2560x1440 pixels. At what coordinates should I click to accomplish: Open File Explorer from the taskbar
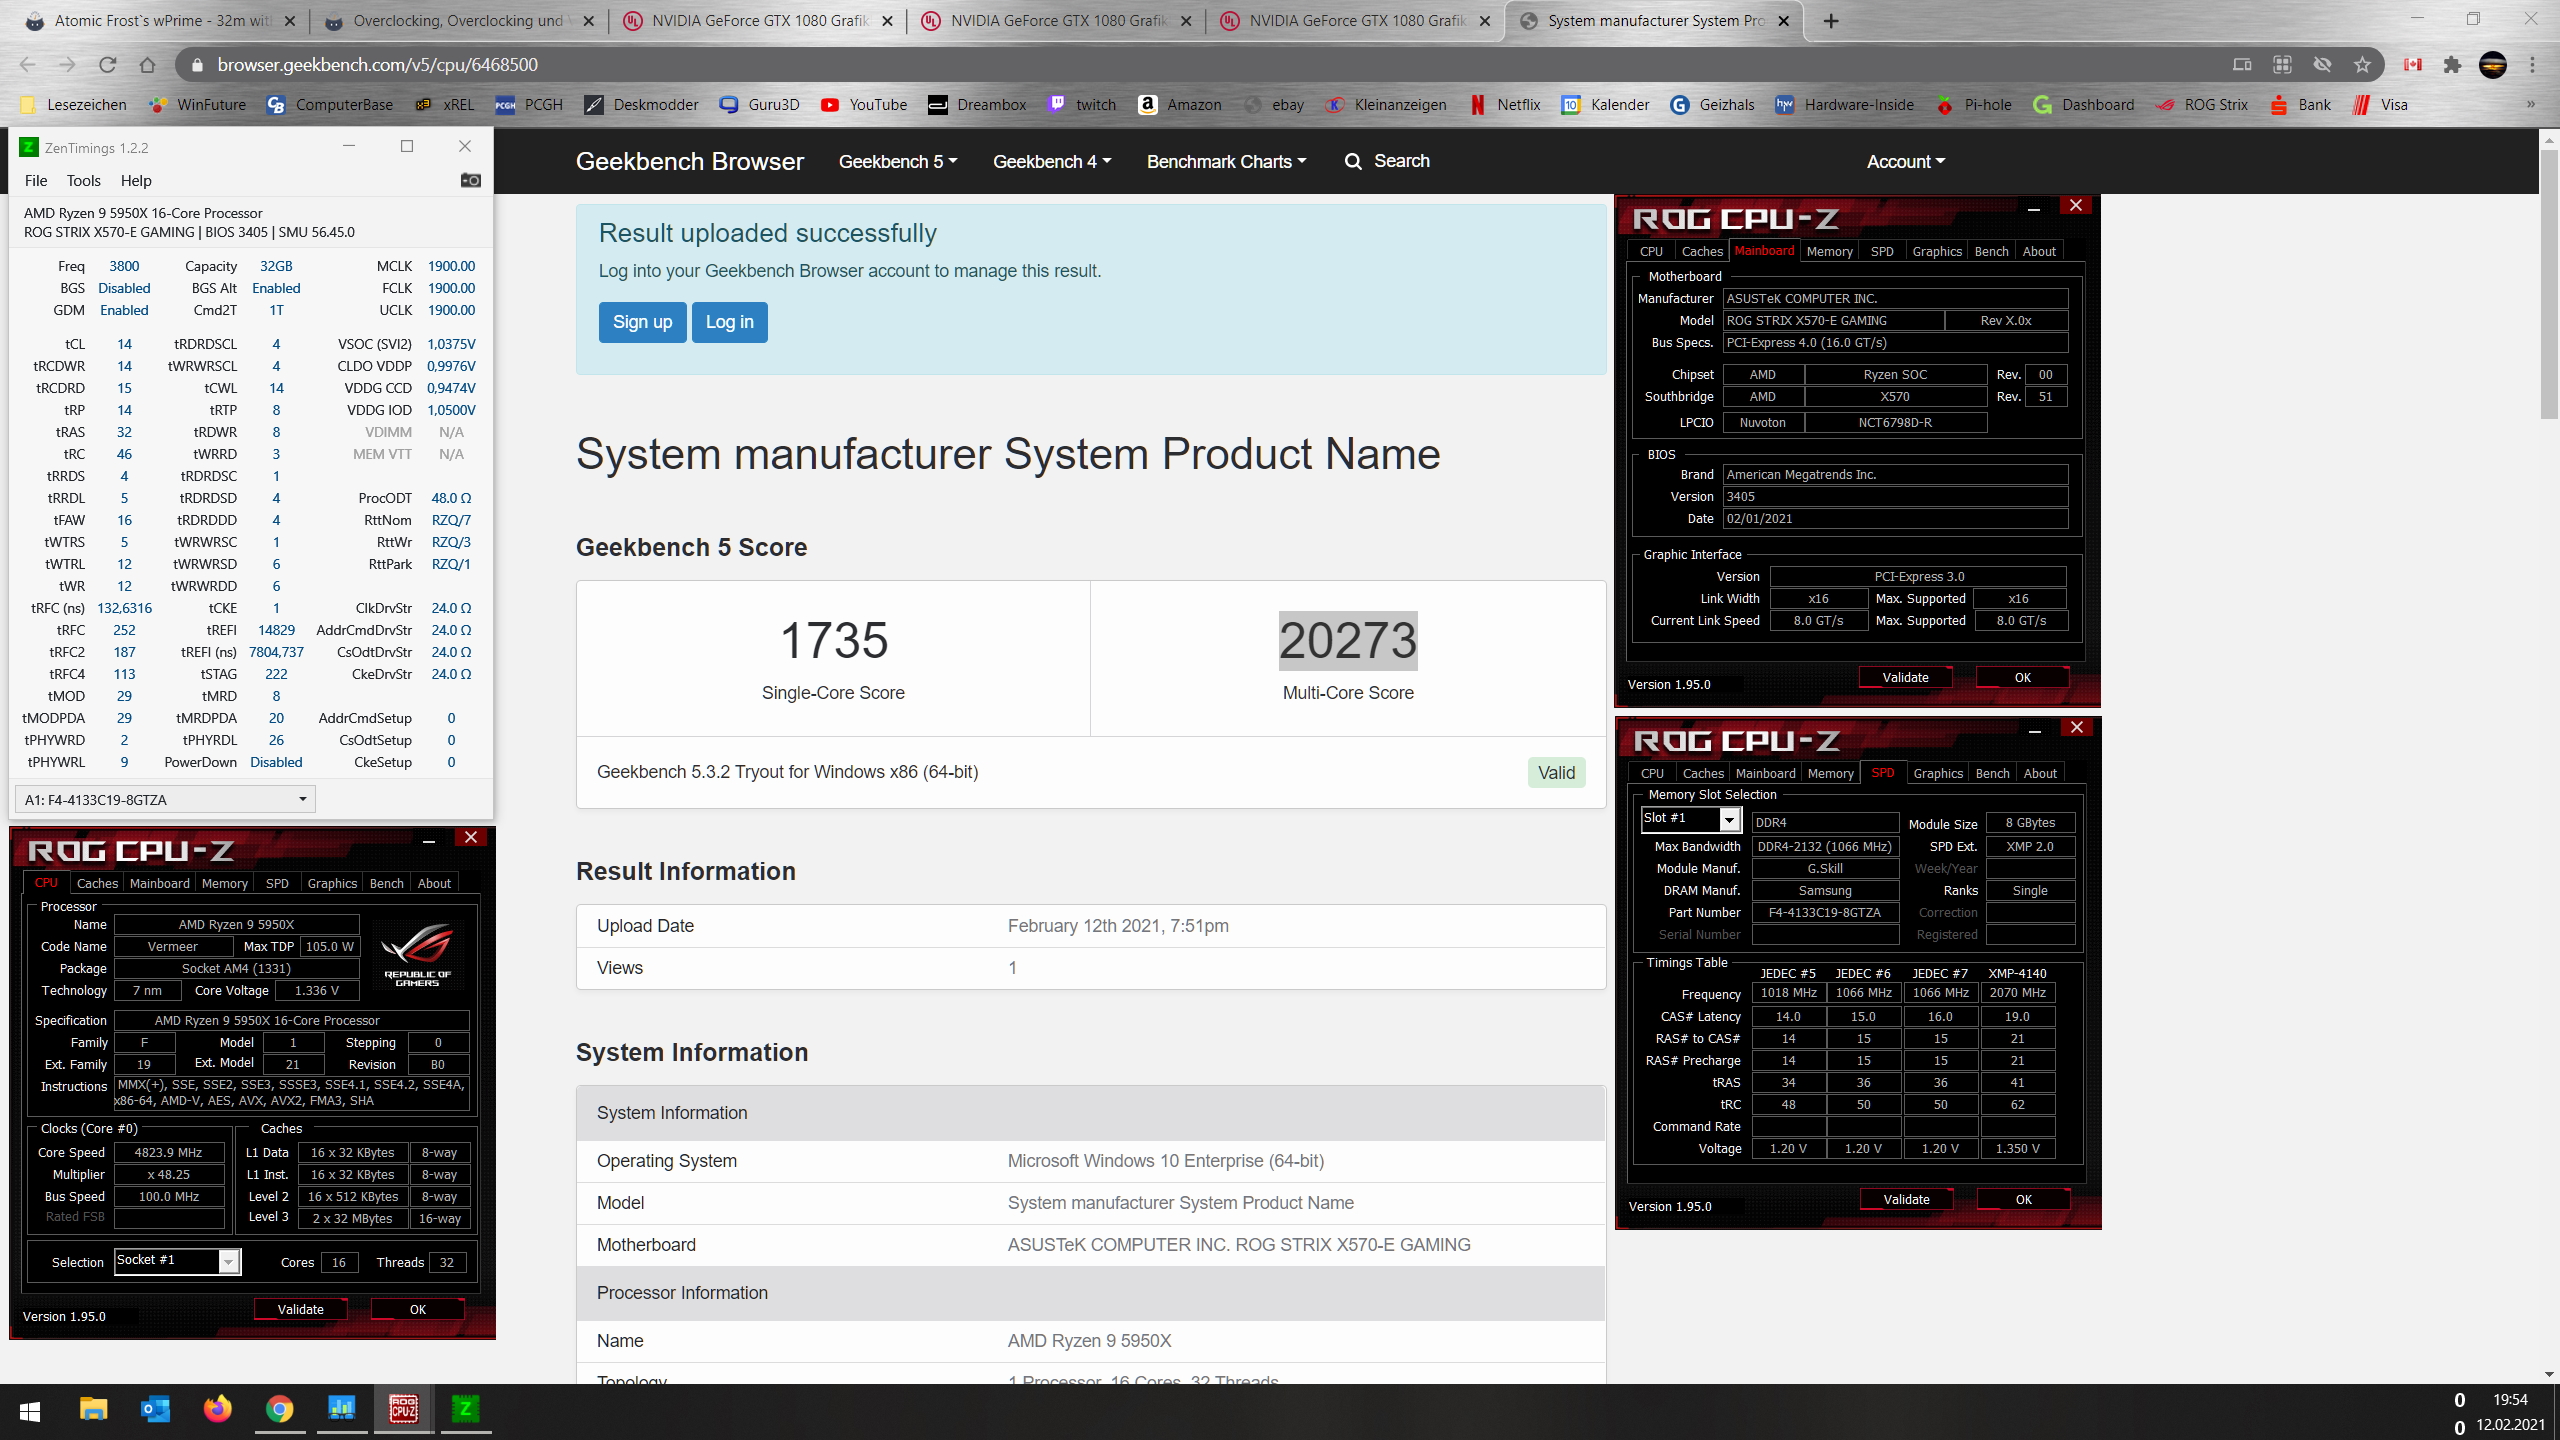click(93, 1410)
